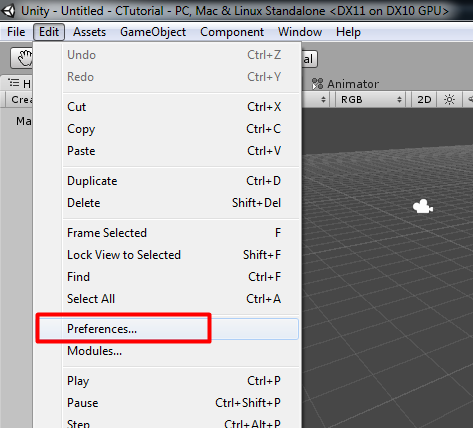This screenshot has width=473, height=428.
Task: Open the Component menu
Action: [x=232, y=32]
